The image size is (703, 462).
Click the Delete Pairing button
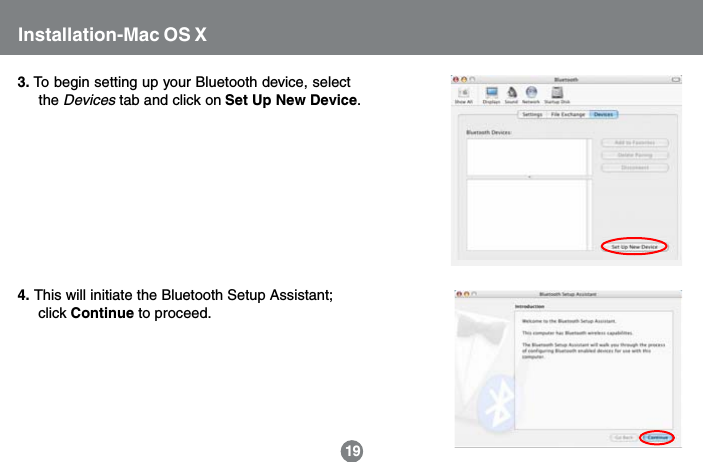[635, 155]
